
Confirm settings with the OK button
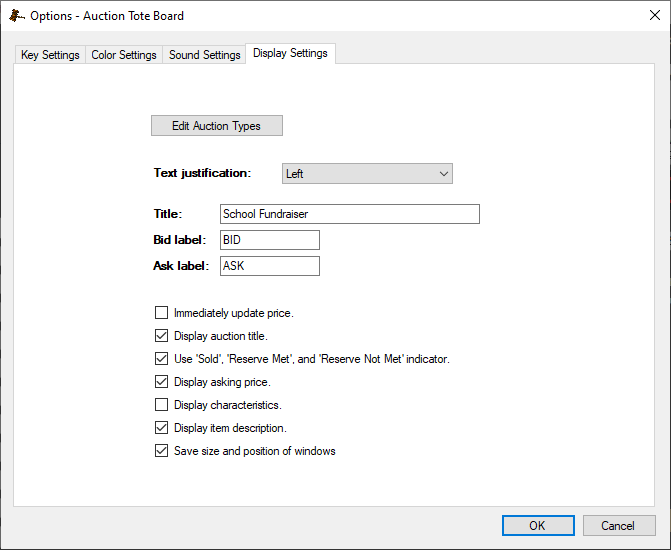click(537, 526)
